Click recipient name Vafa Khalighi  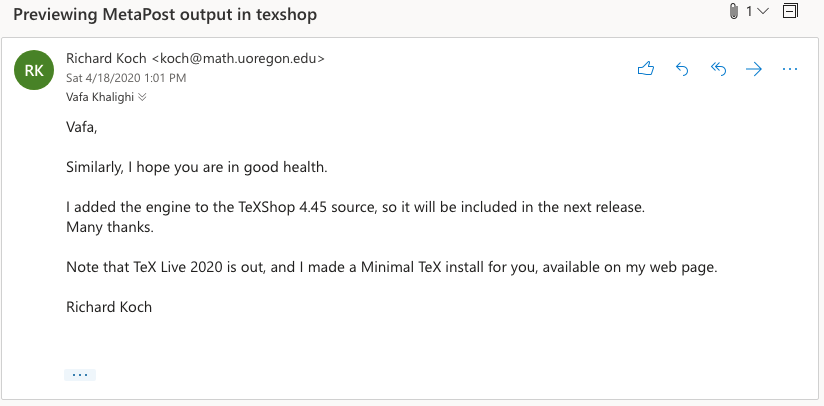click(100, 97)
